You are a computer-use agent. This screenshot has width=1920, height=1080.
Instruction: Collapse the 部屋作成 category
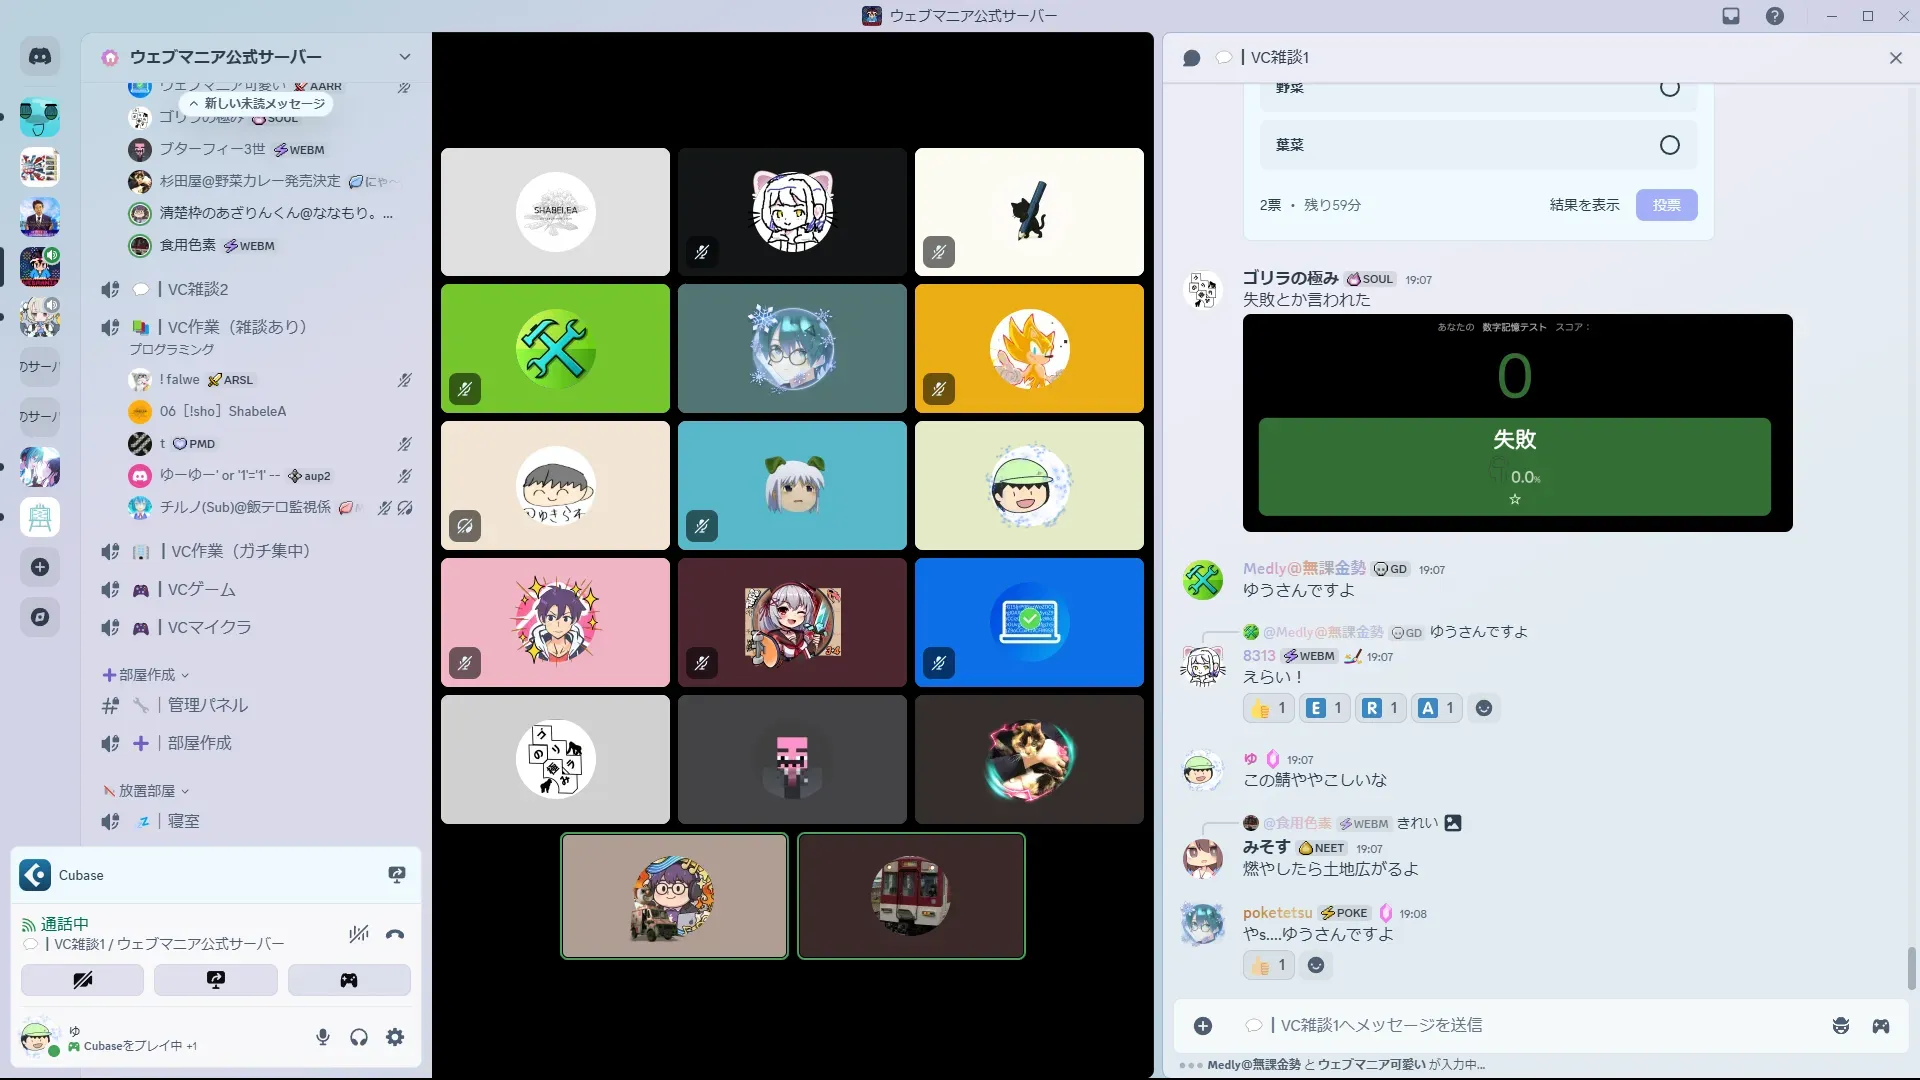(147, 675)
